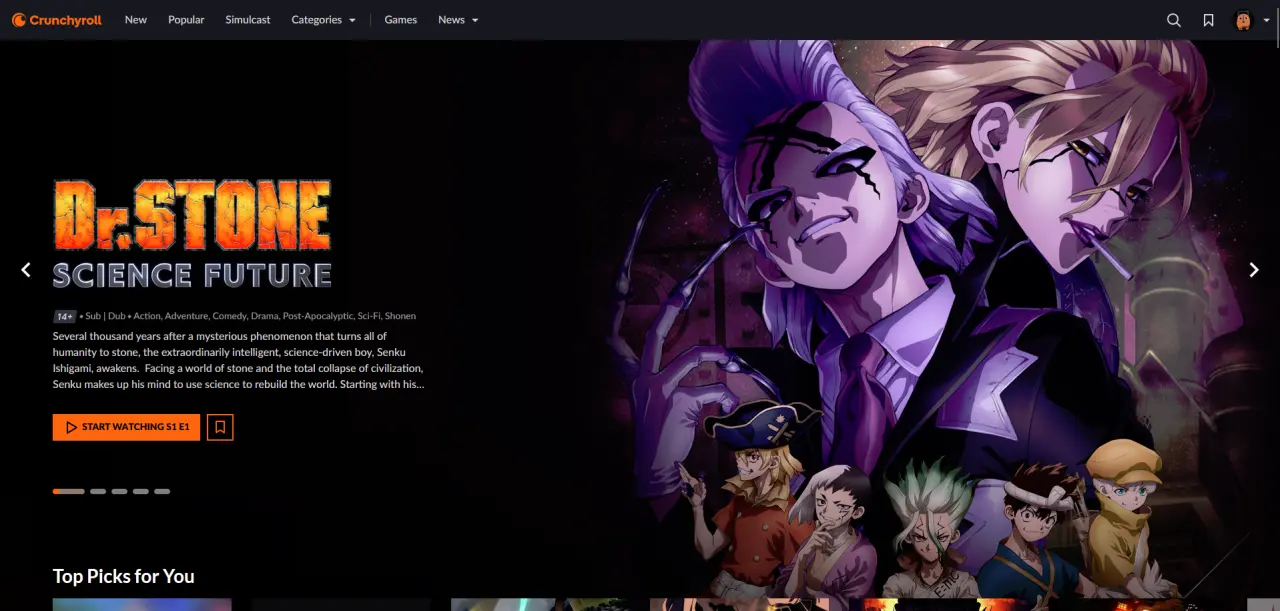1280x611 pixels.
Task: Go to next hero slide arrow
Action: coord(1253,270)
